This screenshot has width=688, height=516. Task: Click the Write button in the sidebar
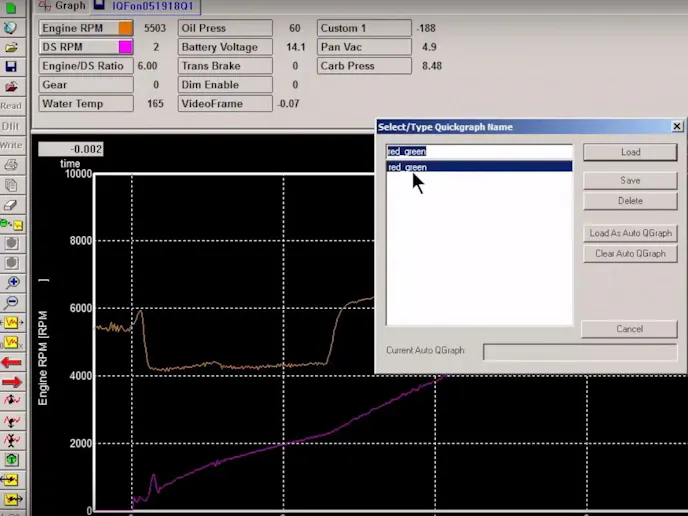point(11,146)
